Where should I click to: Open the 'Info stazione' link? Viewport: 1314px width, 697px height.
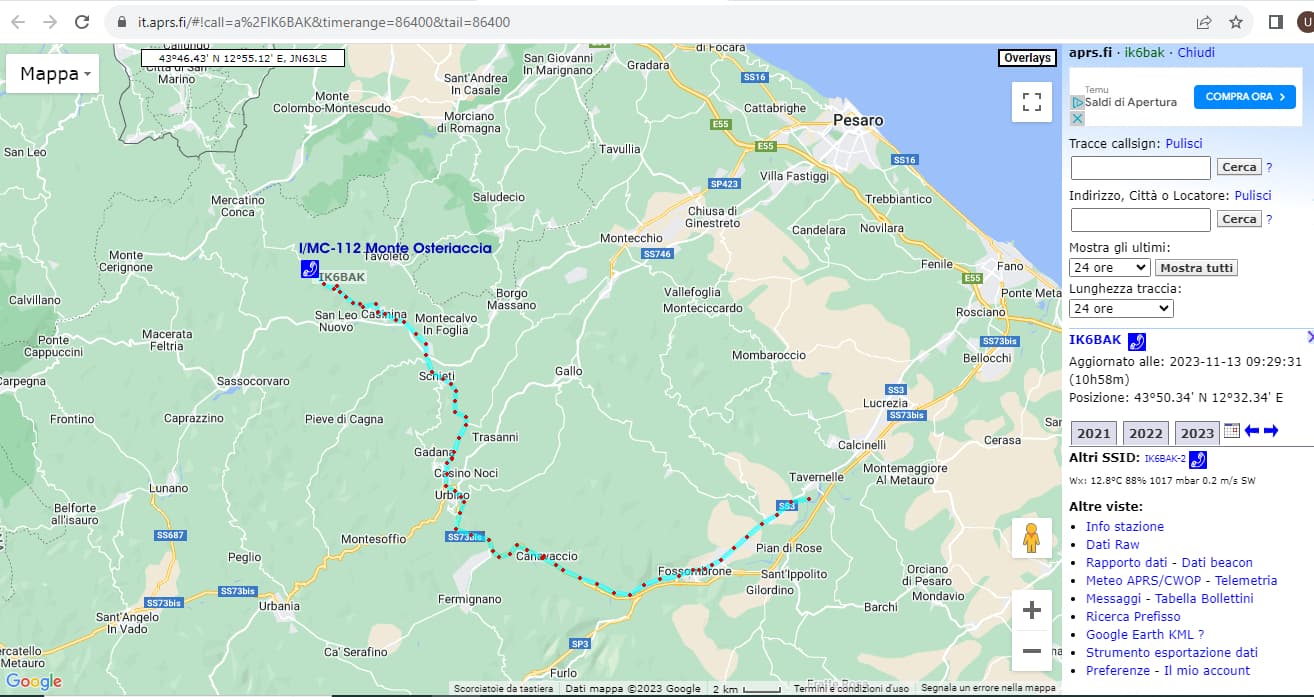pos(1124,526)
